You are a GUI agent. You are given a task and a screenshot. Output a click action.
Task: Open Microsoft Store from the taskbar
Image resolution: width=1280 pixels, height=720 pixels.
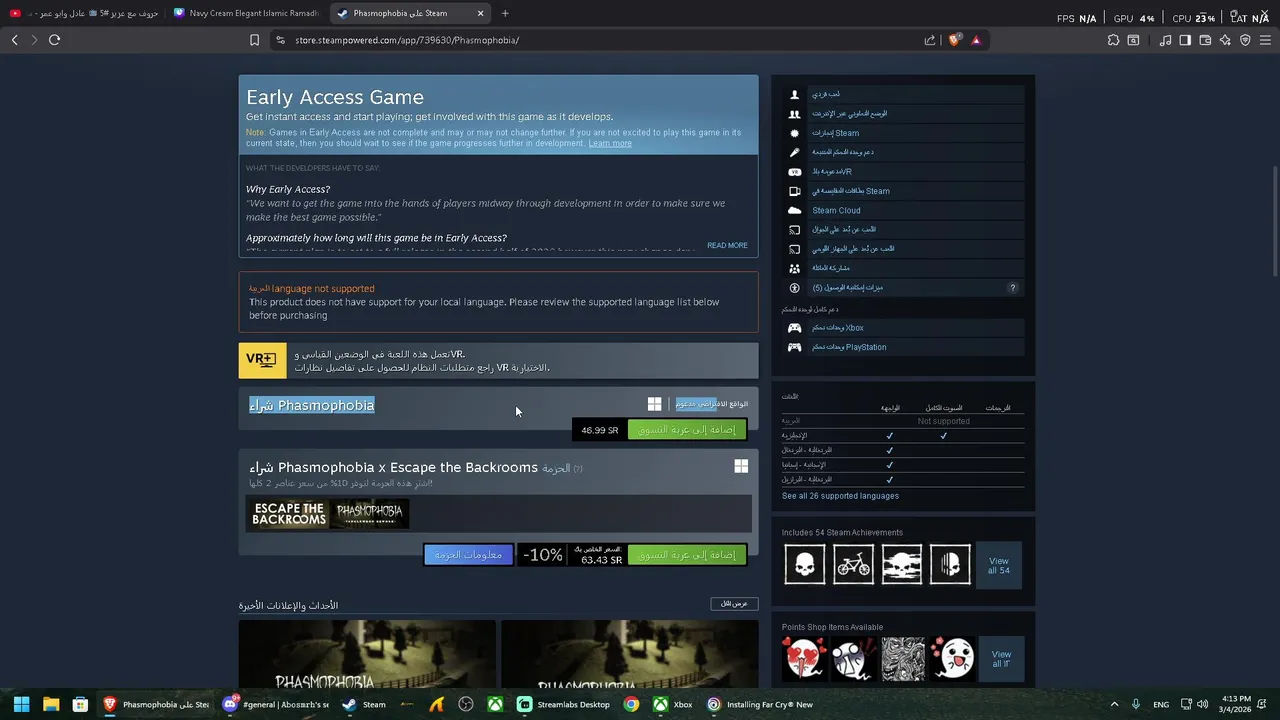tap(80, 704)
